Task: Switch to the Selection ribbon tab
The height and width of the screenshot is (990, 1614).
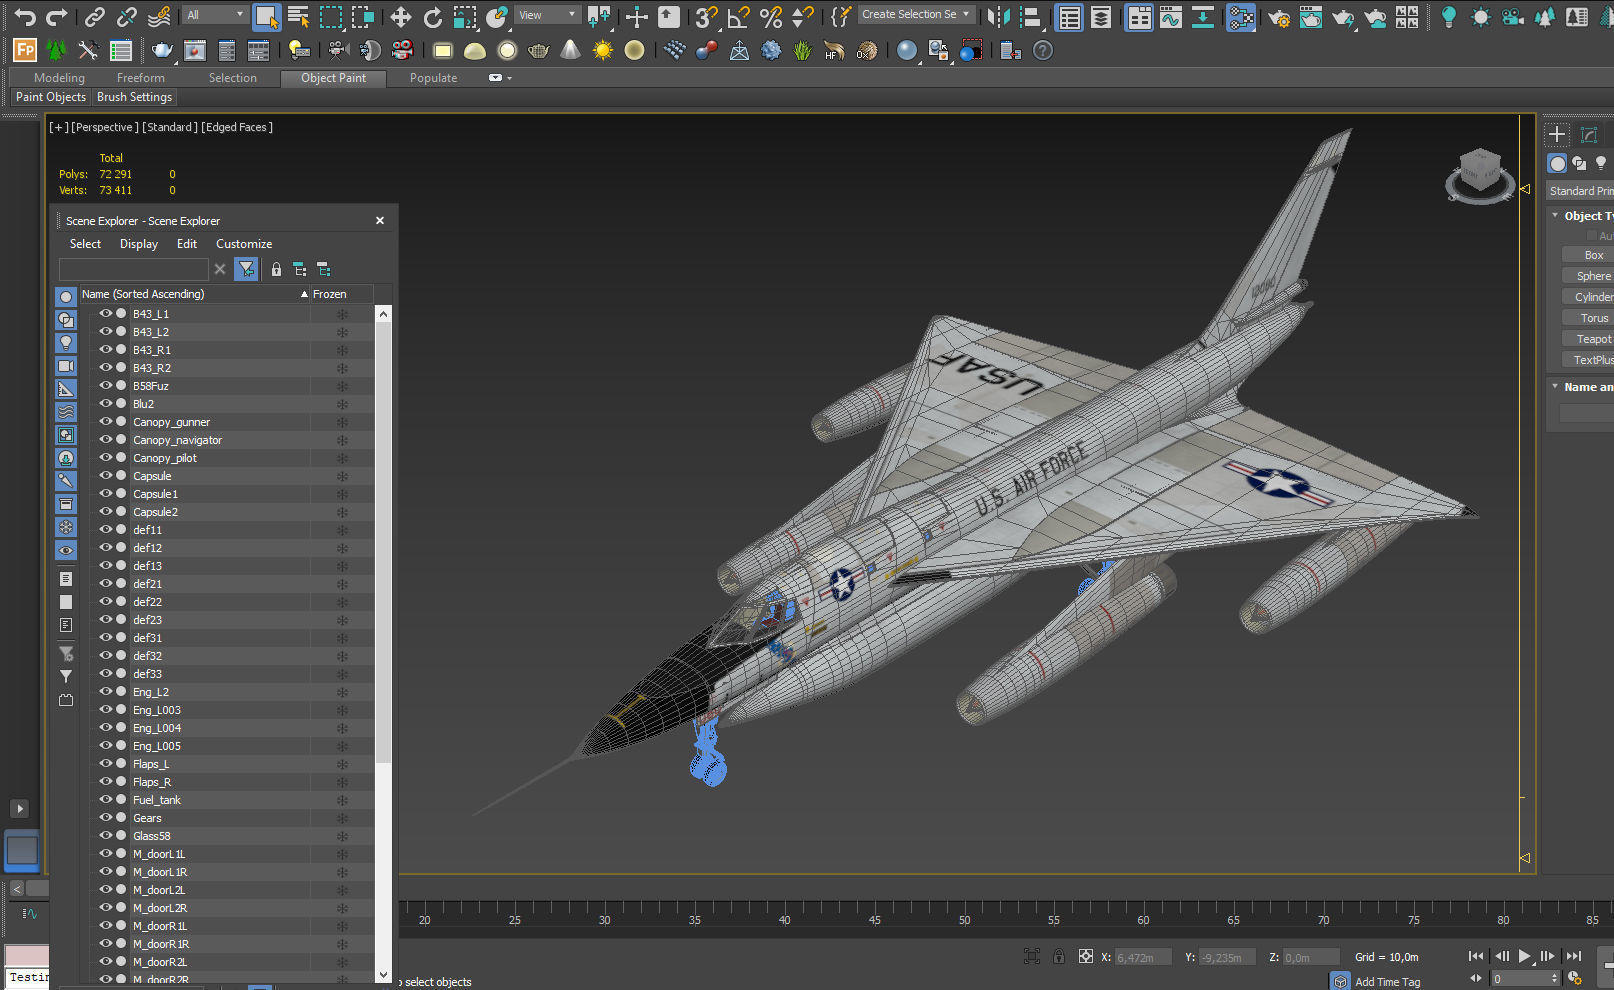Action: tap(232, 78)
